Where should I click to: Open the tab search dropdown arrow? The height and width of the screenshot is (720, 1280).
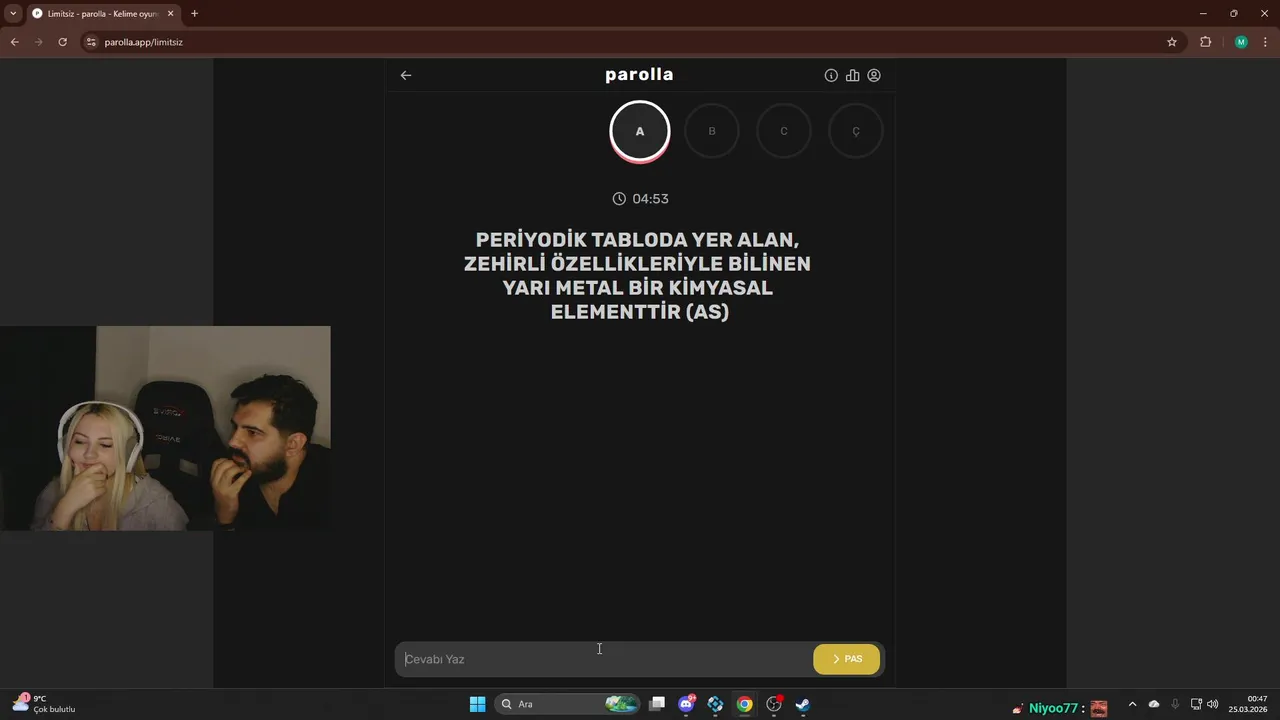13,14
